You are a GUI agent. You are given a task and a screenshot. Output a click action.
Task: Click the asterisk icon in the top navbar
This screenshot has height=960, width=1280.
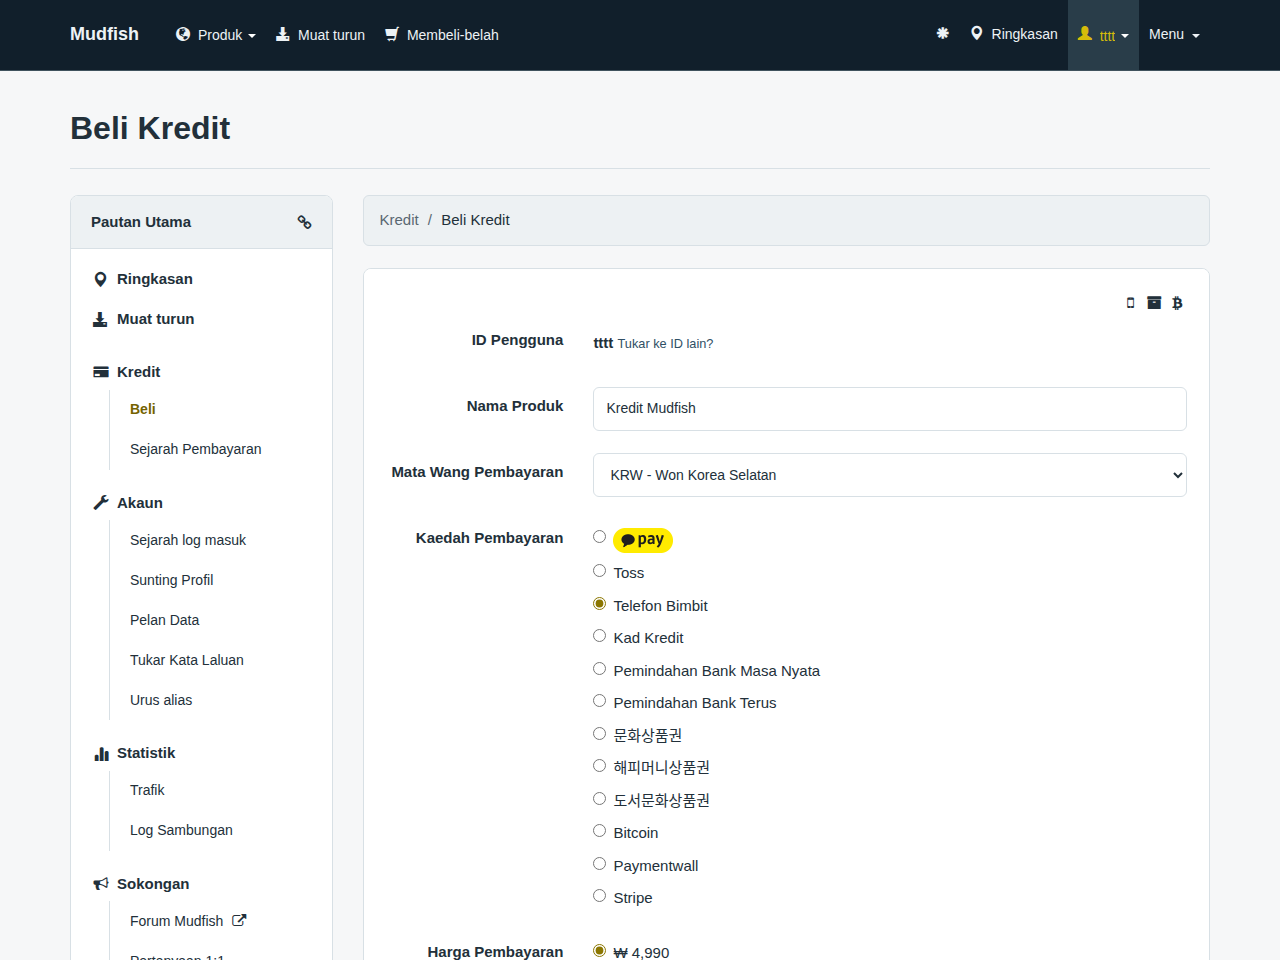(x=942, y=33)
